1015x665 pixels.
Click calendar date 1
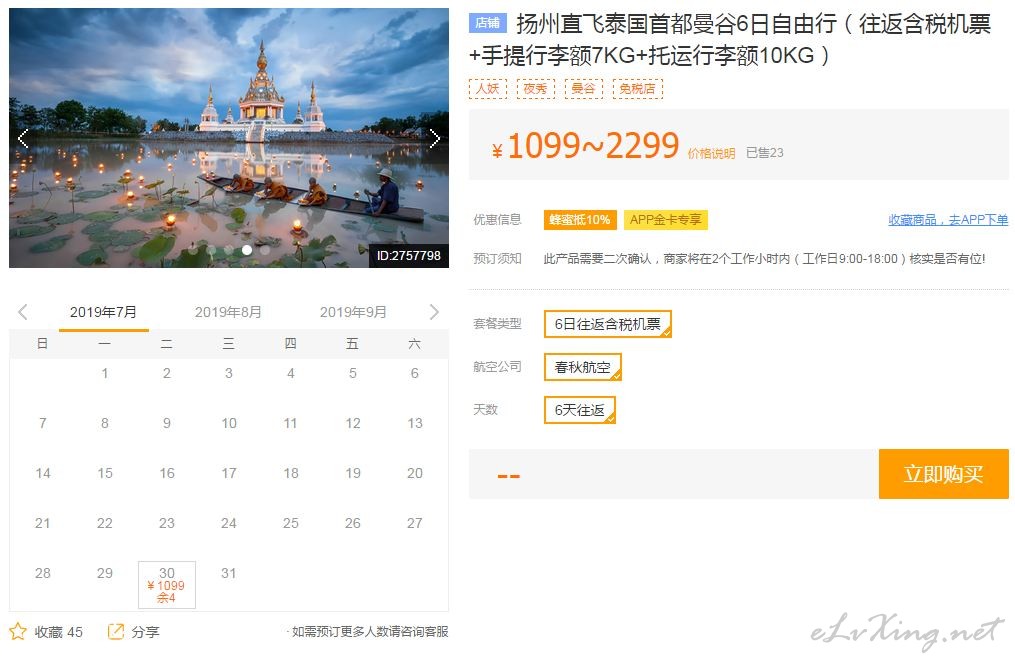coord(105,374)
